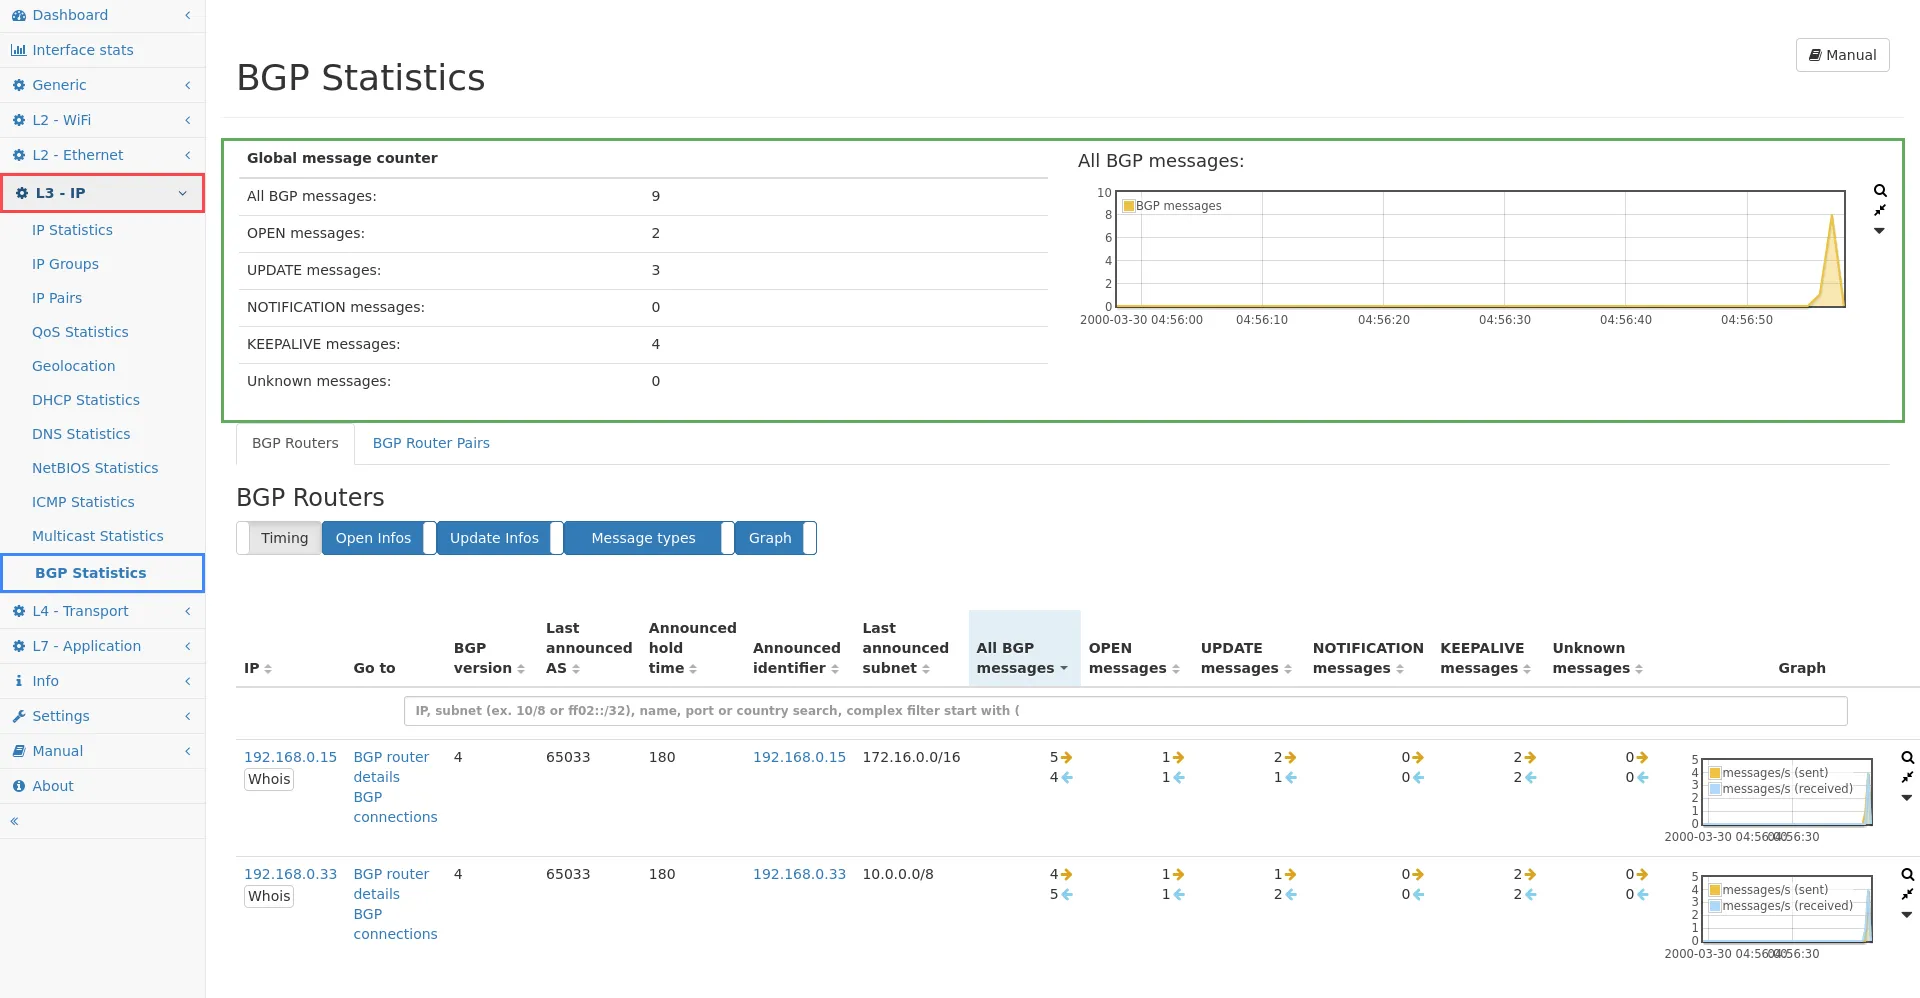Image resolution: width=1920 pixels, height=998 pixels.
Task: Click the double-chevron sidebar collapse icon
Action: [x=15, y=821]
